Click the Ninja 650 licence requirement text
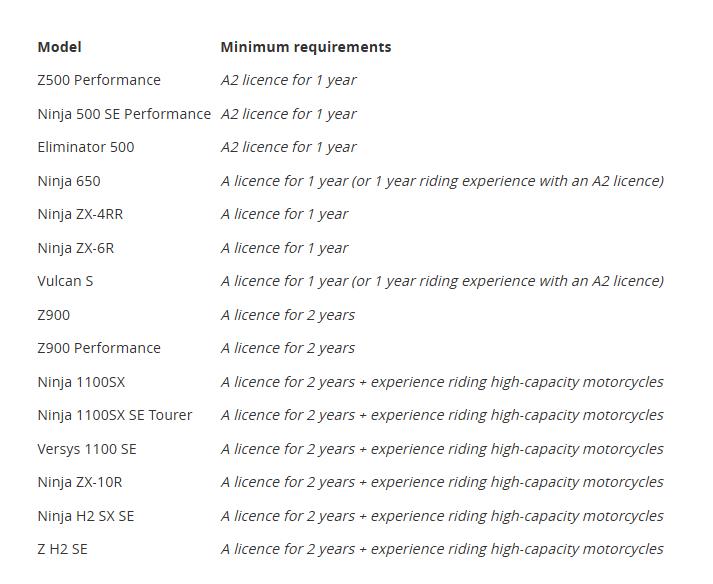This screenshot has height=584, width=713. (x=442, y=181)
